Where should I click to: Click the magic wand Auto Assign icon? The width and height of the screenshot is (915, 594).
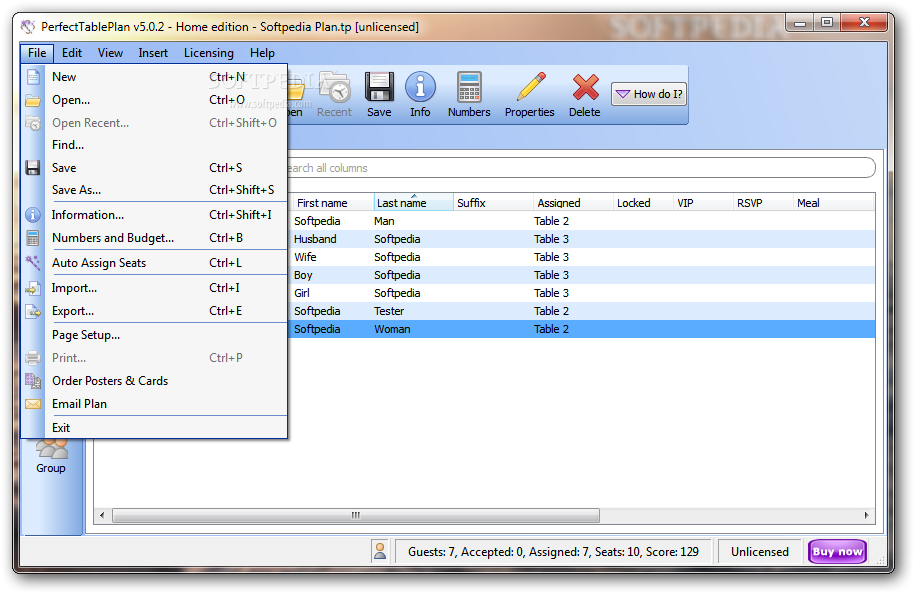pos(33,263)
